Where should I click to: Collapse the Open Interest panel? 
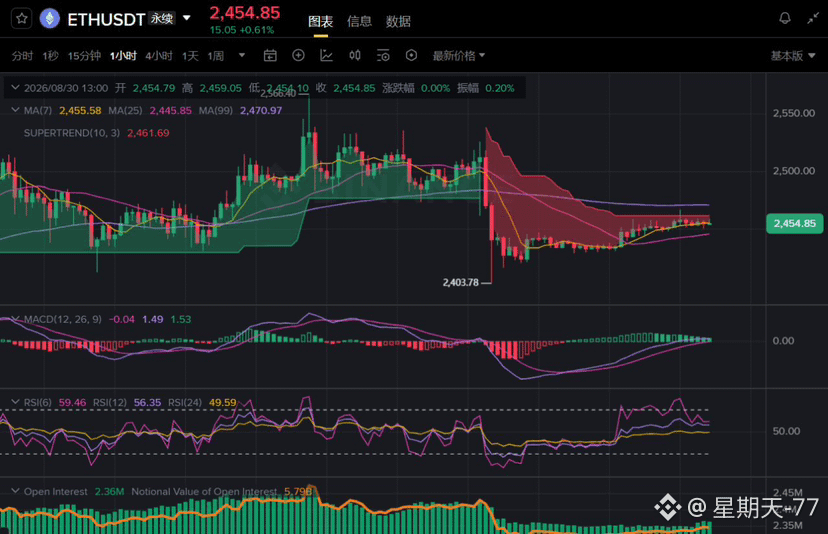point(15,491)
